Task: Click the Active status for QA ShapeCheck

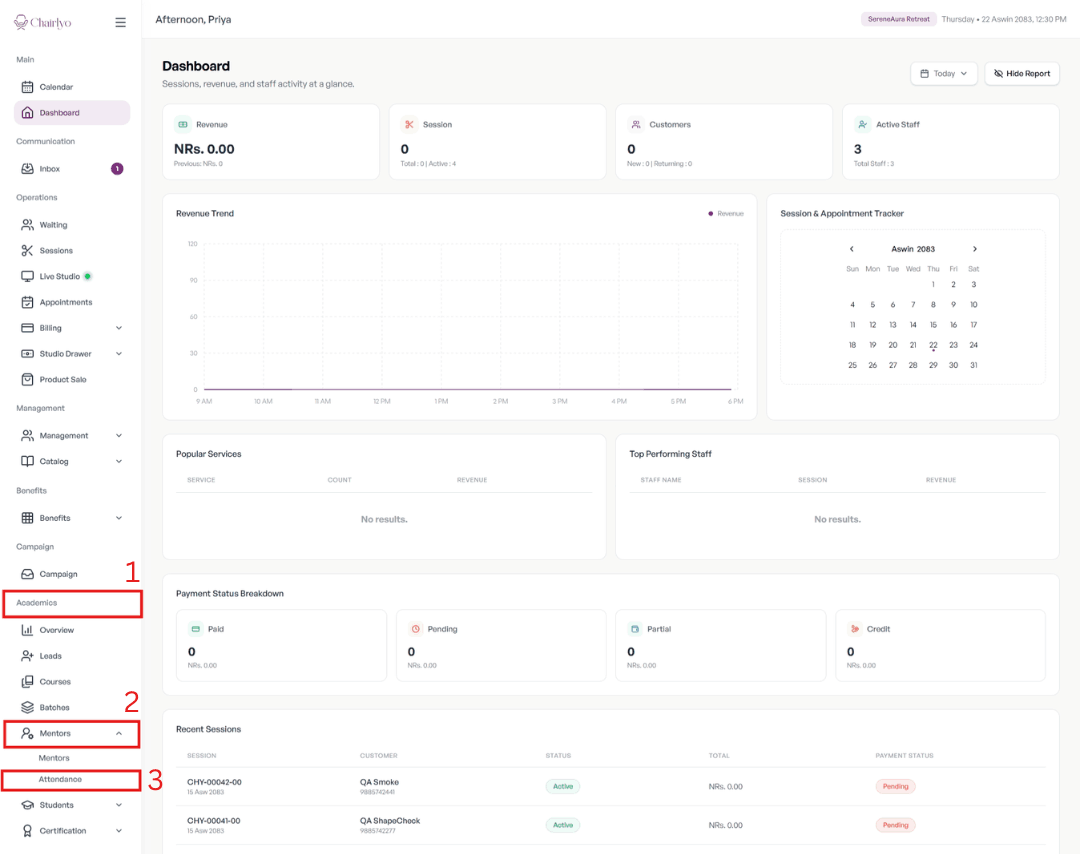Action: point(563,825)
